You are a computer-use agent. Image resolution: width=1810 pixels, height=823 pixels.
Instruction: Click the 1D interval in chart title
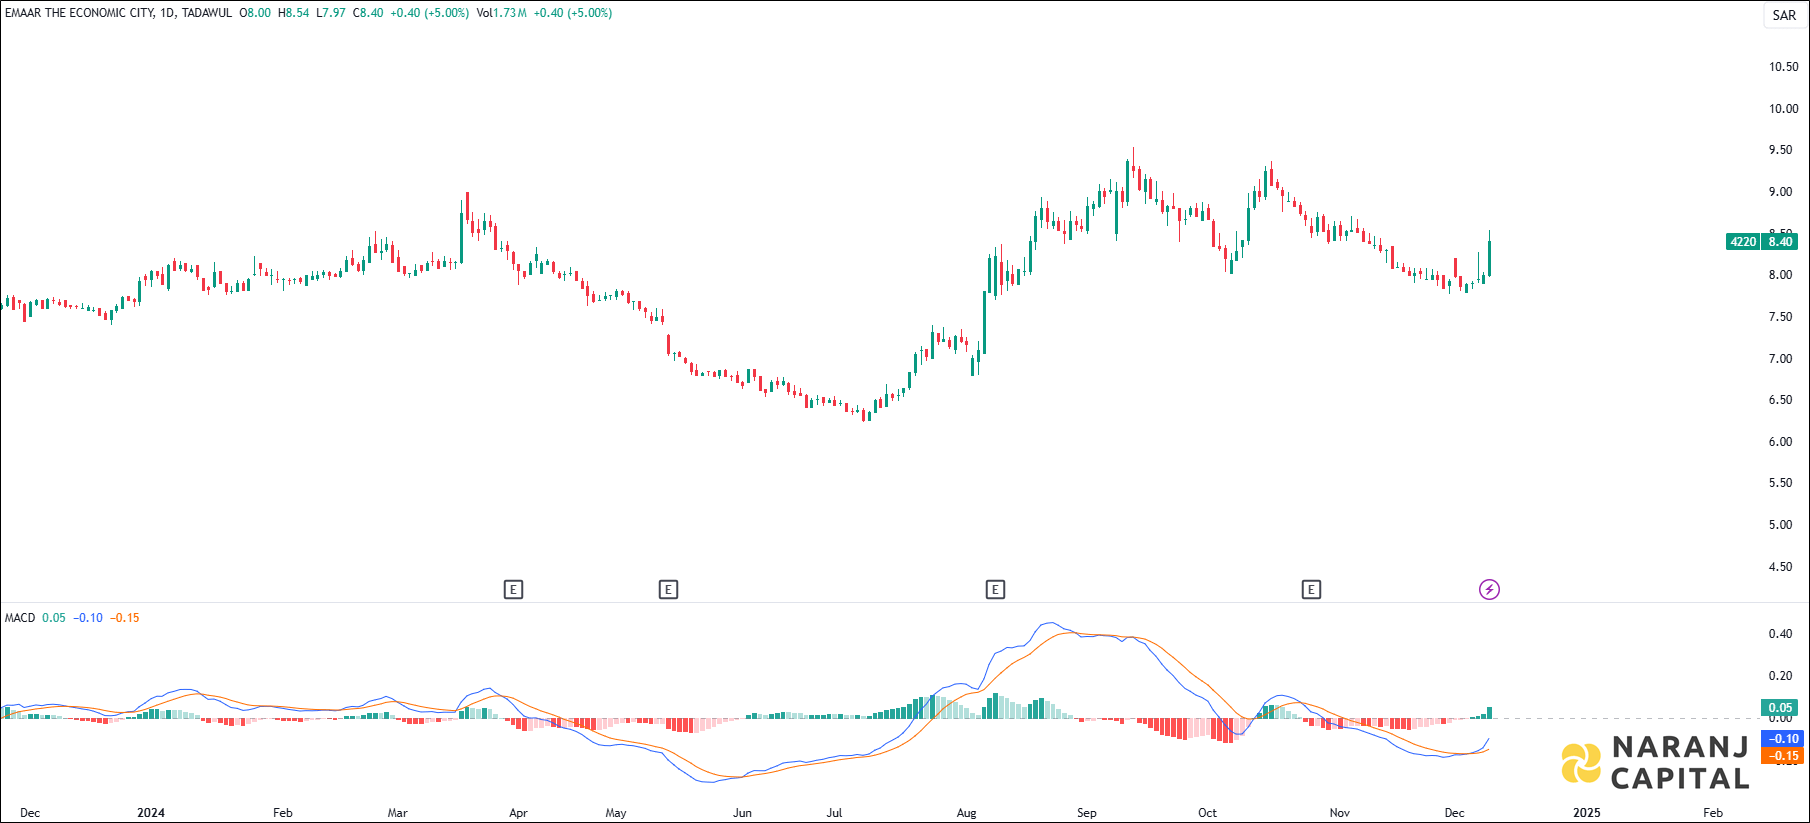point(167,13)
